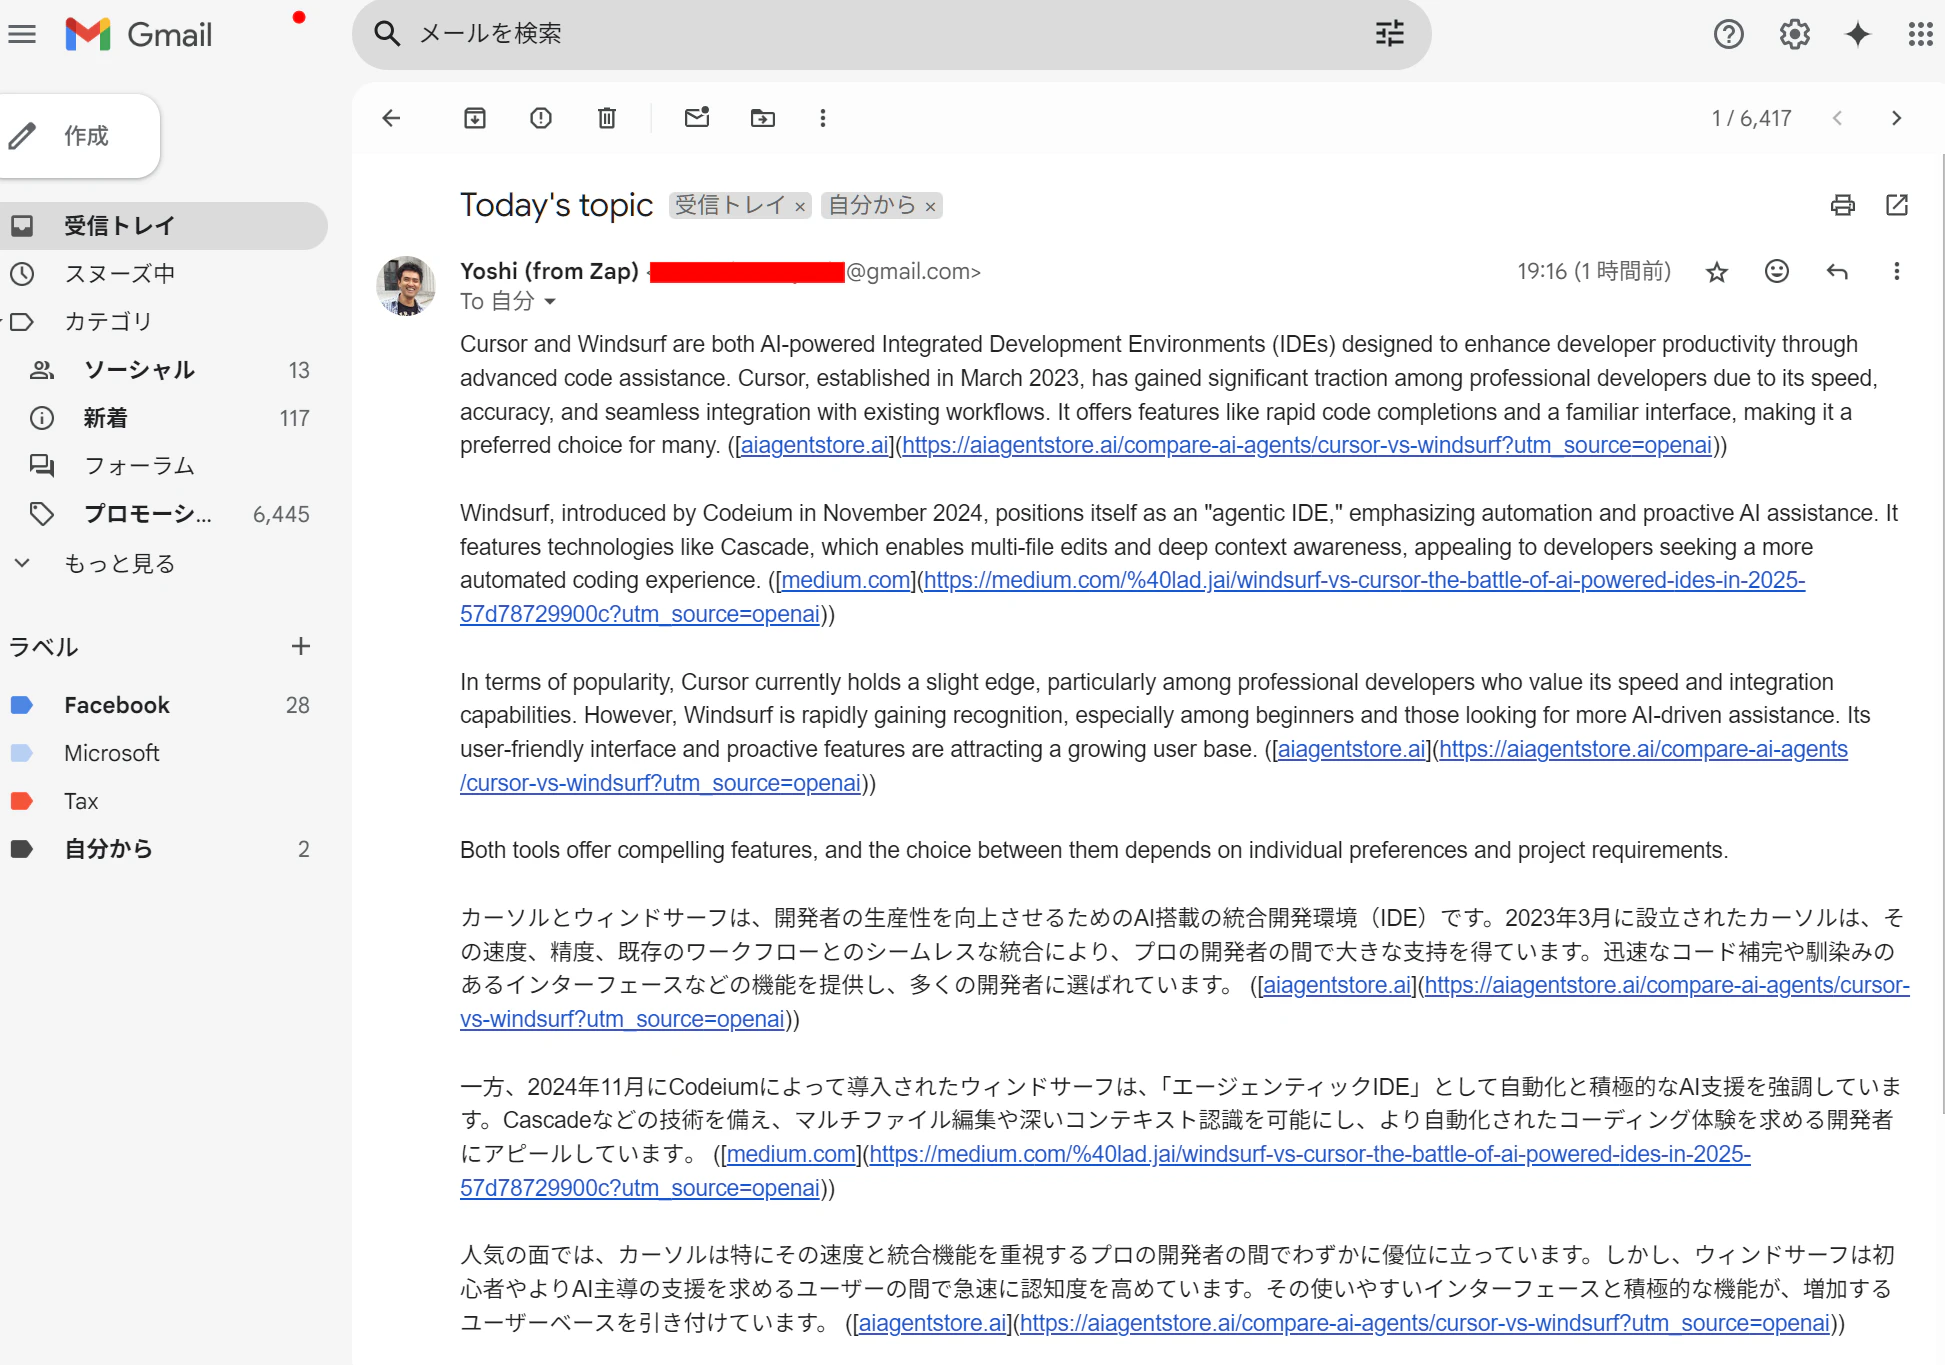This screenshot has width=1945, height=1365.
Task: Open the スヌーズ中 folder
Action: (164, 274)
